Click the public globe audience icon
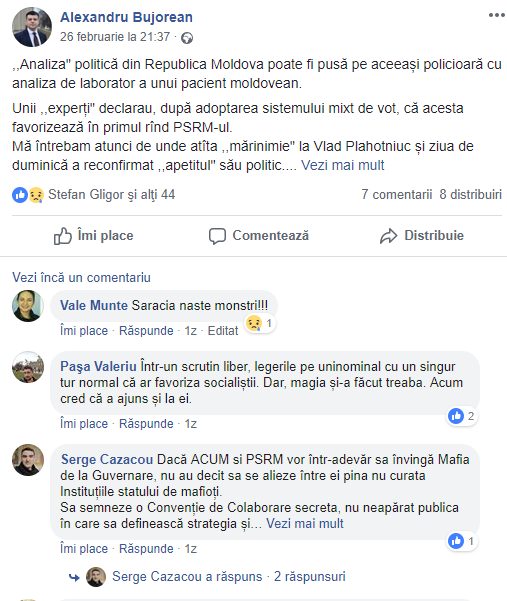The height and width of the screenshot is (601, 507). coord(187,38)
